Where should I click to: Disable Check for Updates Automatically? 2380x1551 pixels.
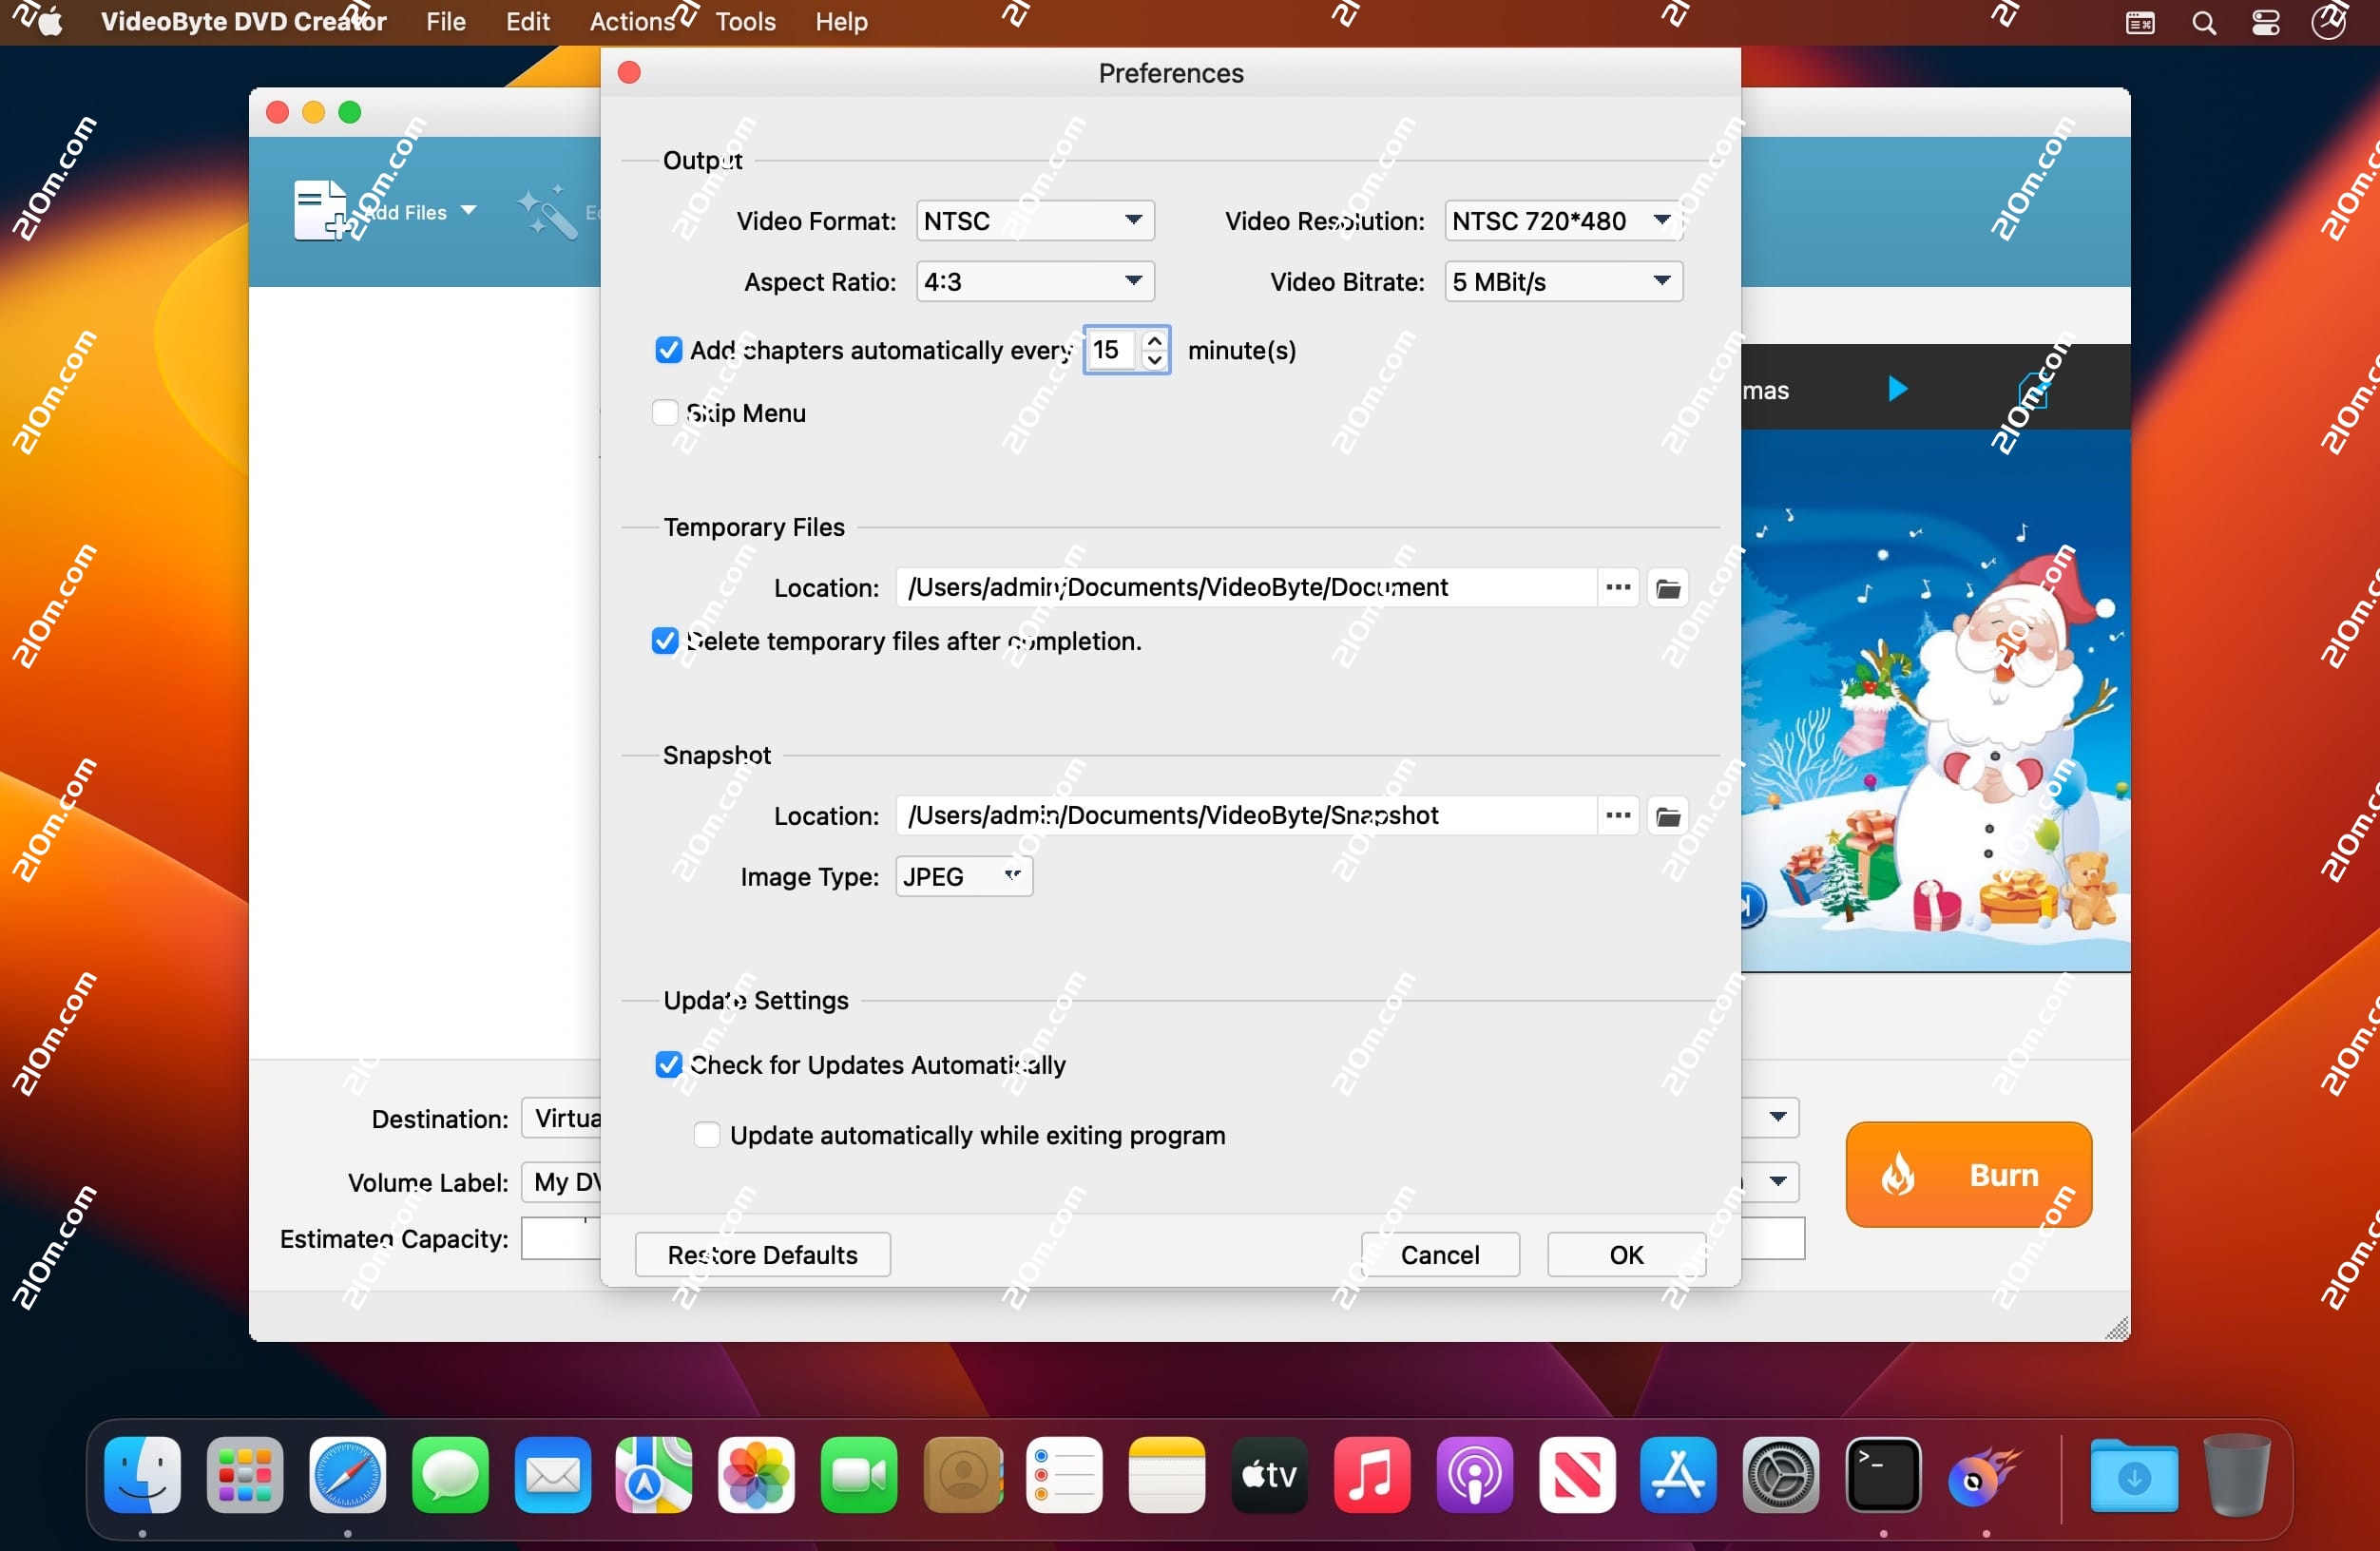click(668, 1065)
